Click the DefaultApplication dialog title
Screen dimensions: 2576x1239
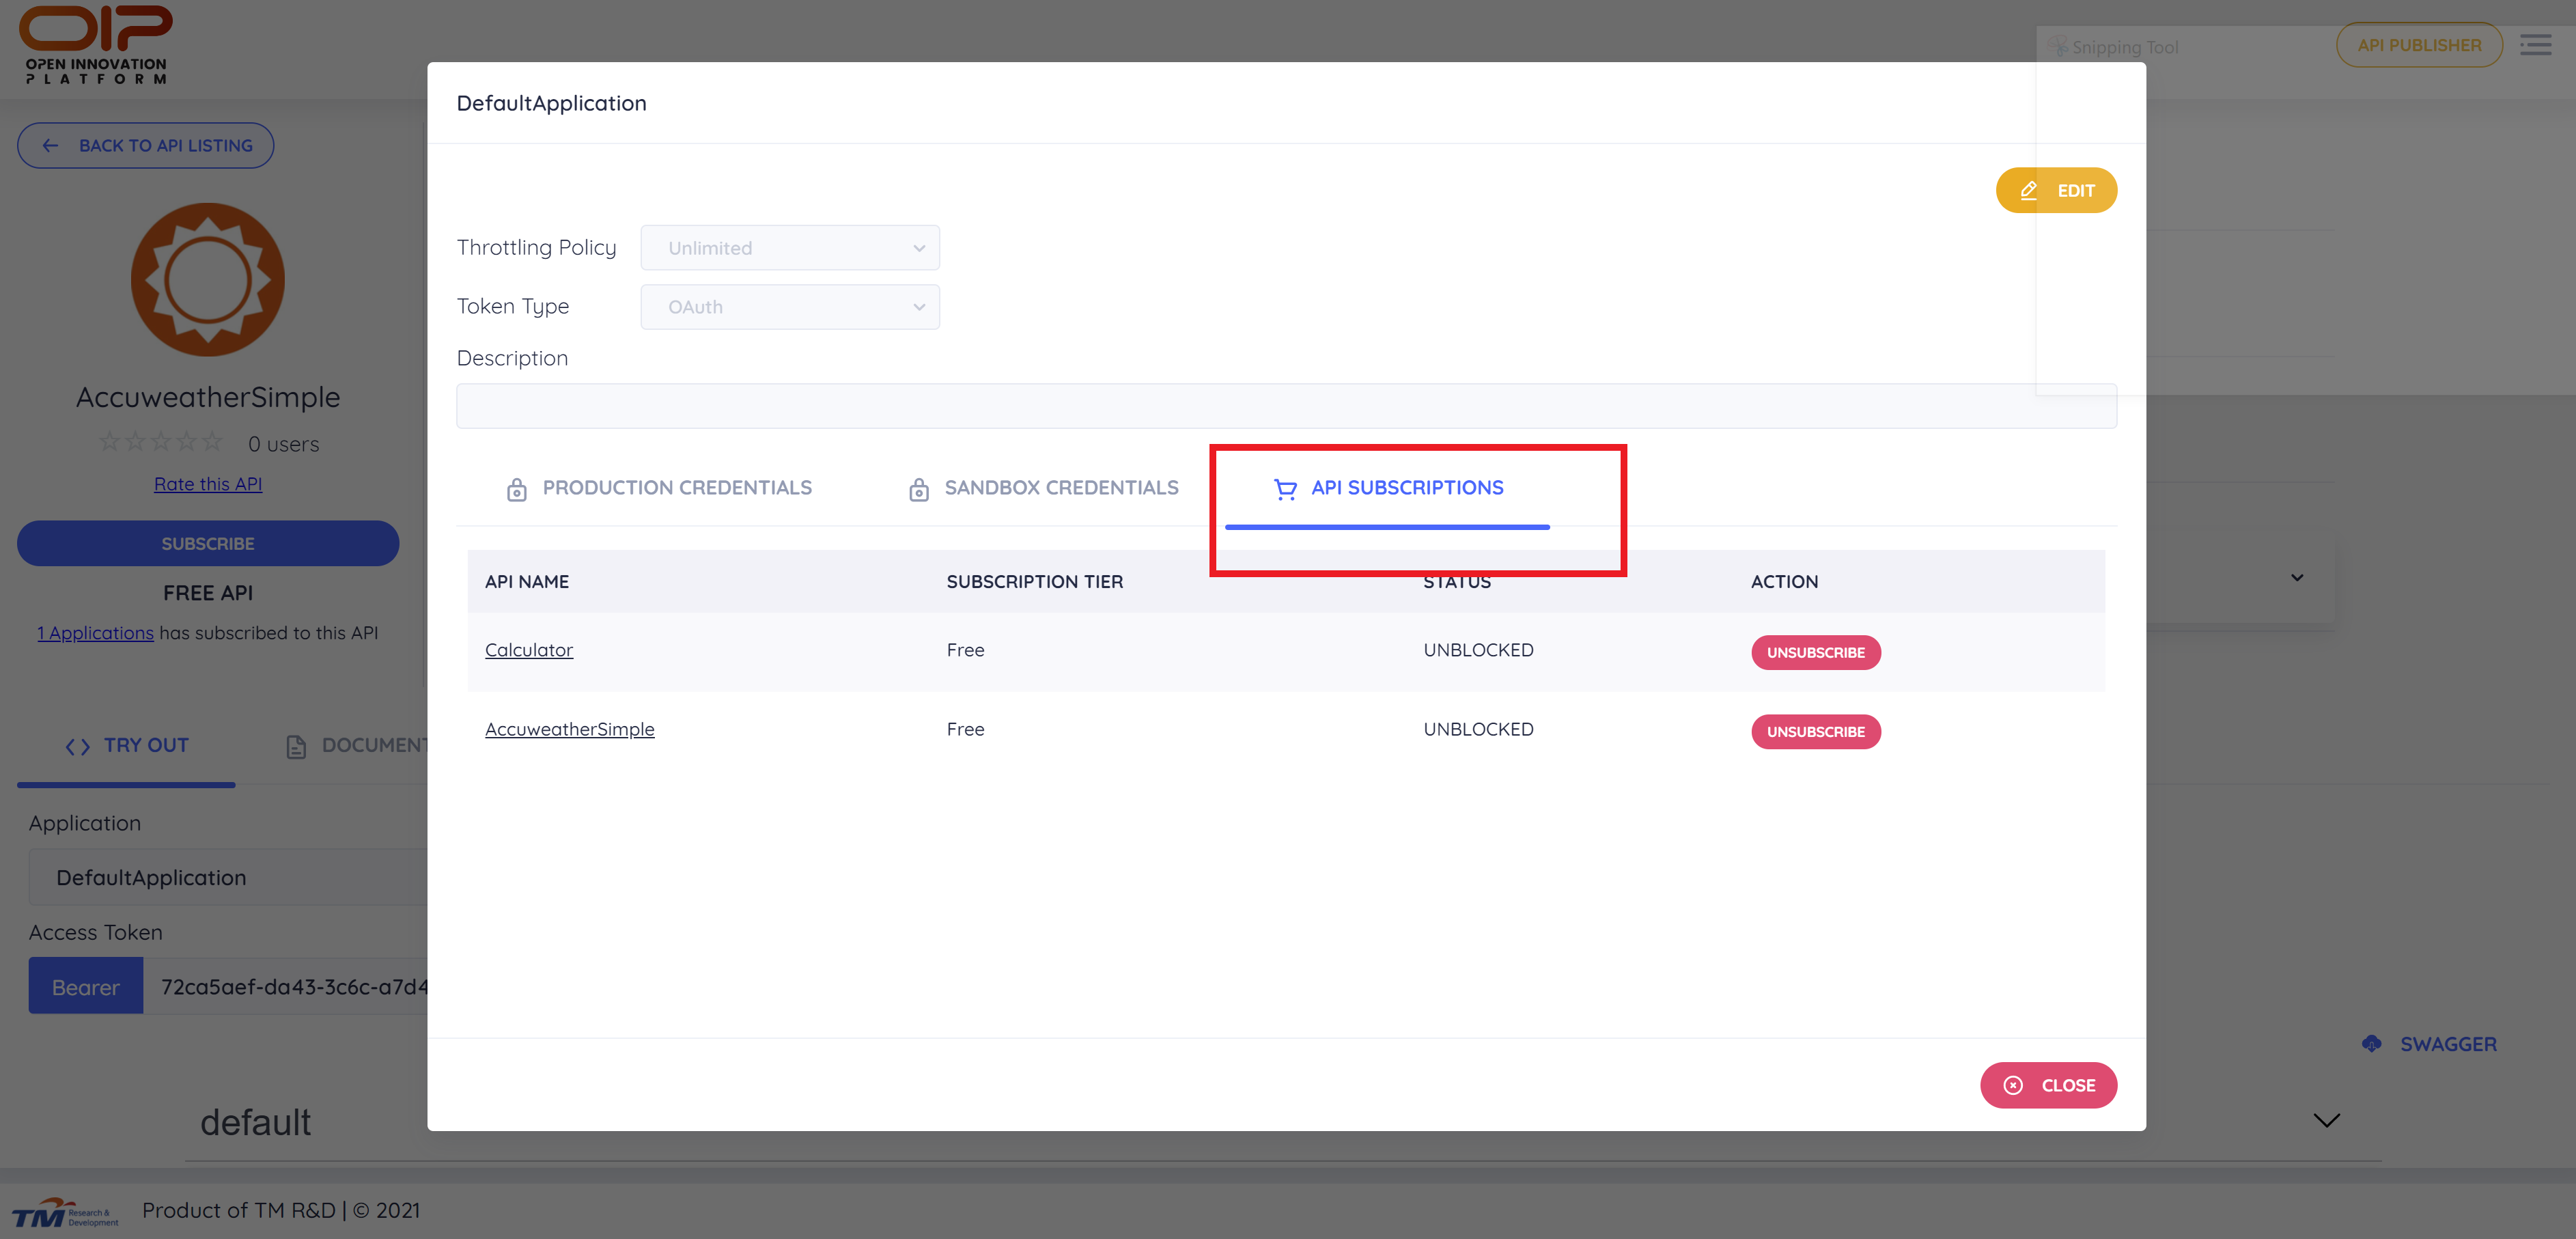tap(551, 103)
